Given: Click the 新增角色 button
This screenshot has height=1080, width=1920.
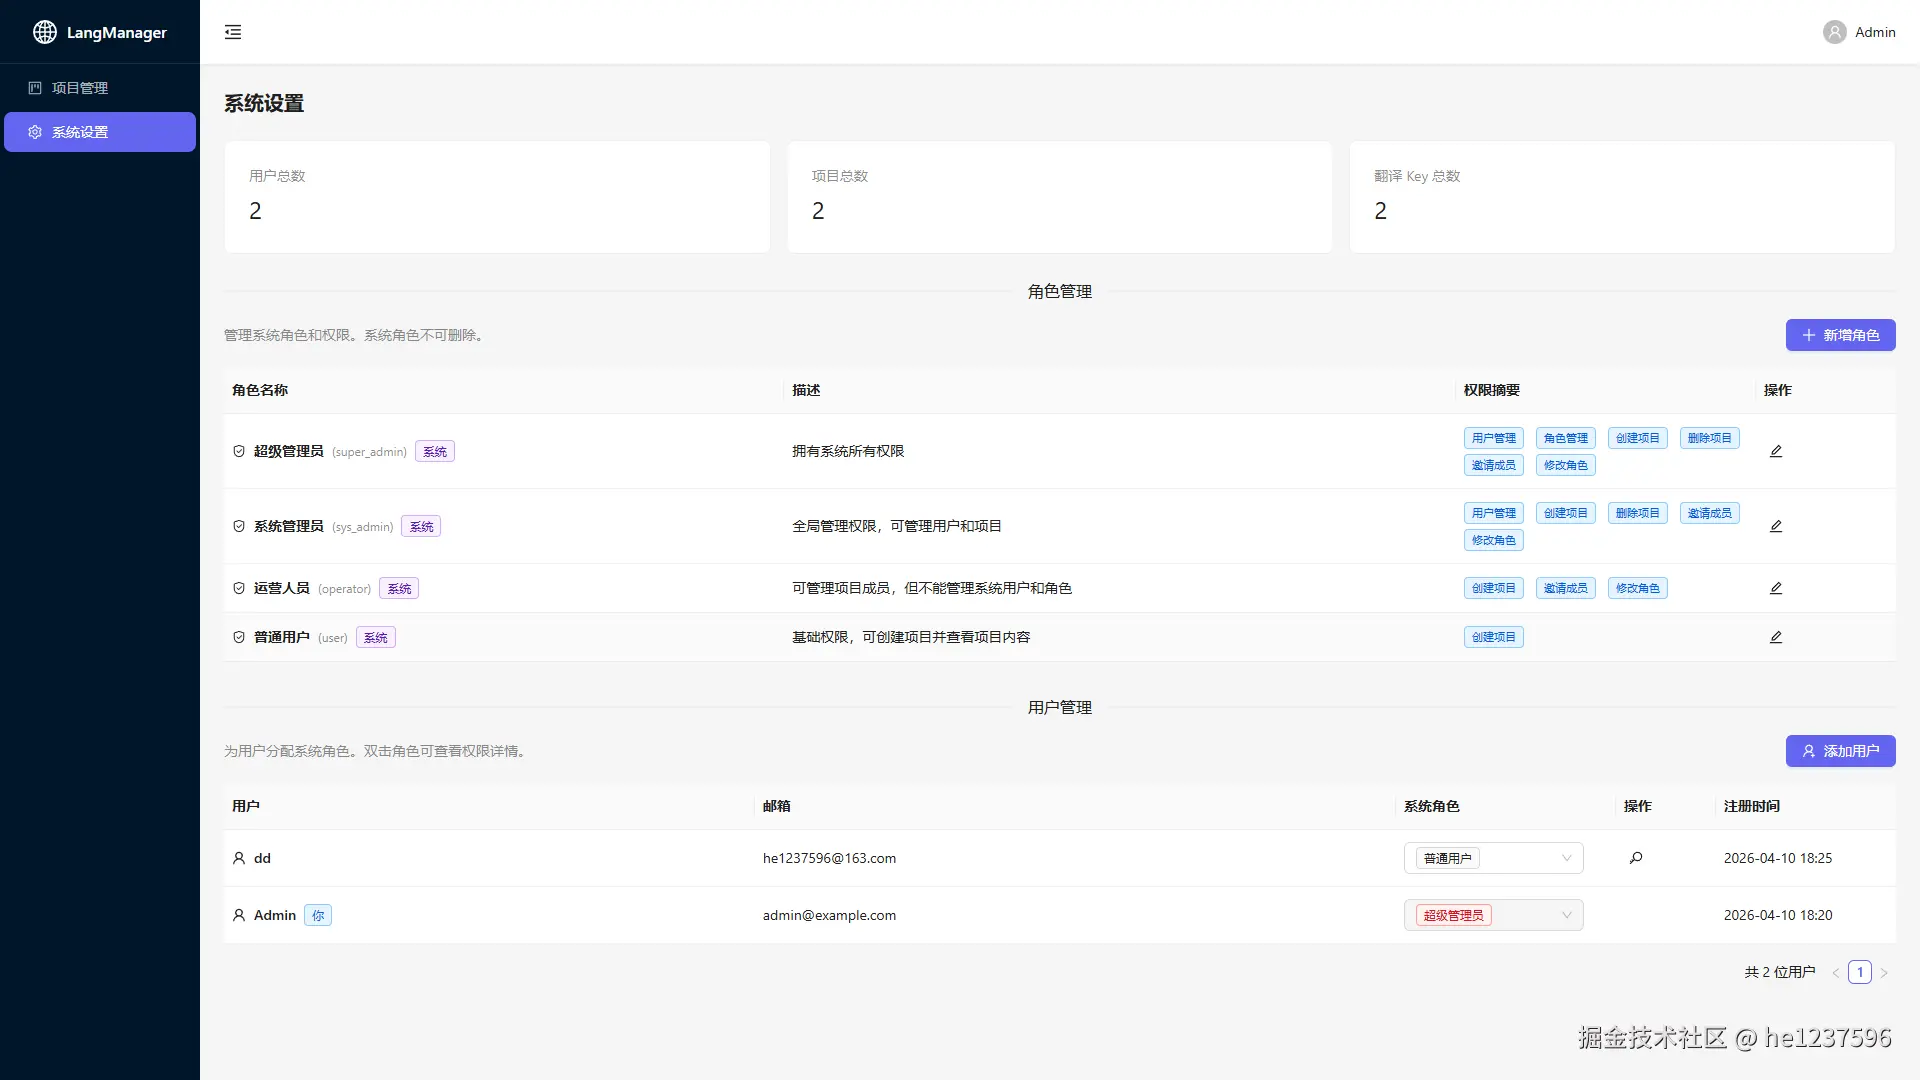Looking at the screenshot, I should (1840, 335).
